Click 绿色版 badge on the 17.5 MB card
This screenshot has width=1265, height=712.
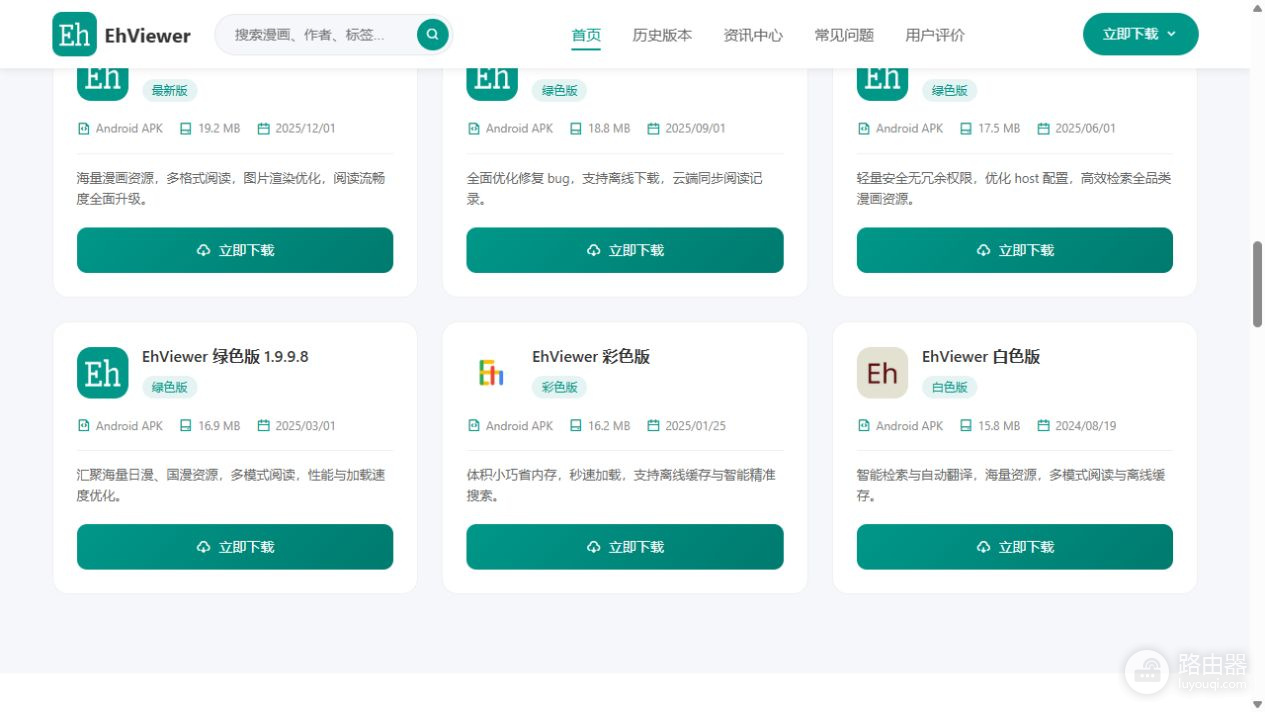(x=949, y=90)
